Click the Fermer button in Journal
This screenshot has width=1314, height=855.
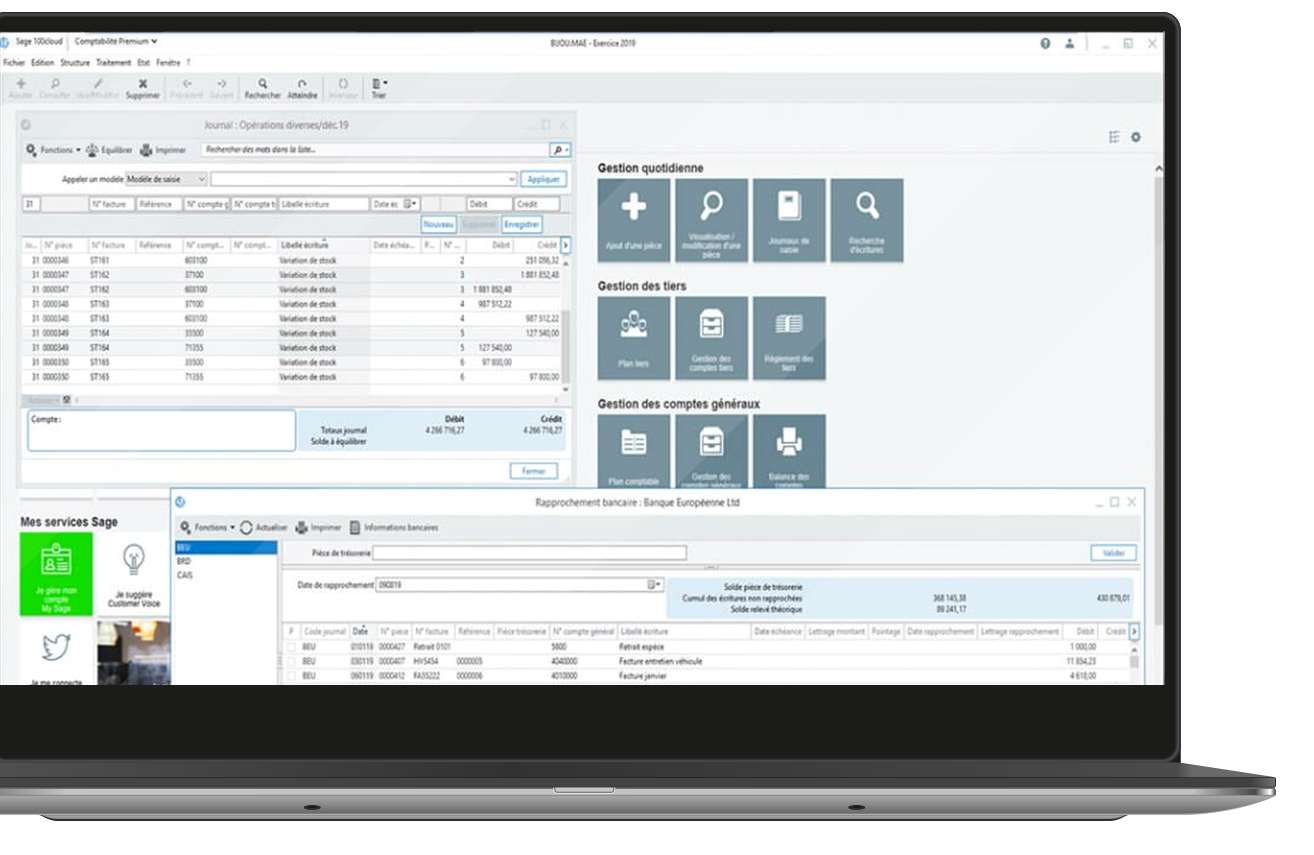pos(533,471)
